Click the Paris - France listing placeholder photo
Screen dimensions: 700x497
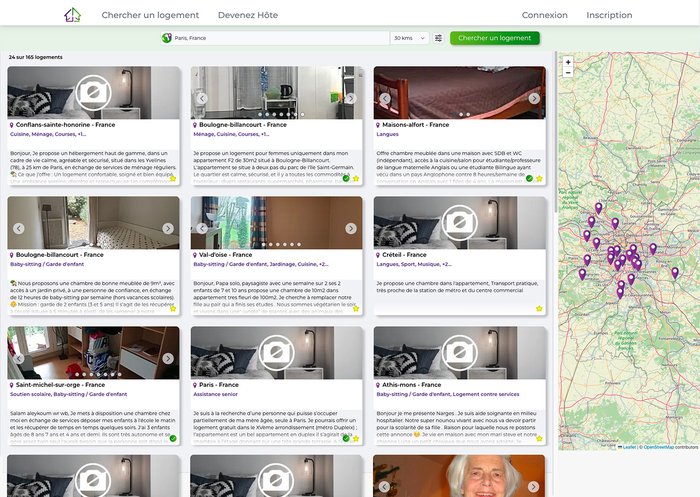pyautogui.click(x=276, y=353)
